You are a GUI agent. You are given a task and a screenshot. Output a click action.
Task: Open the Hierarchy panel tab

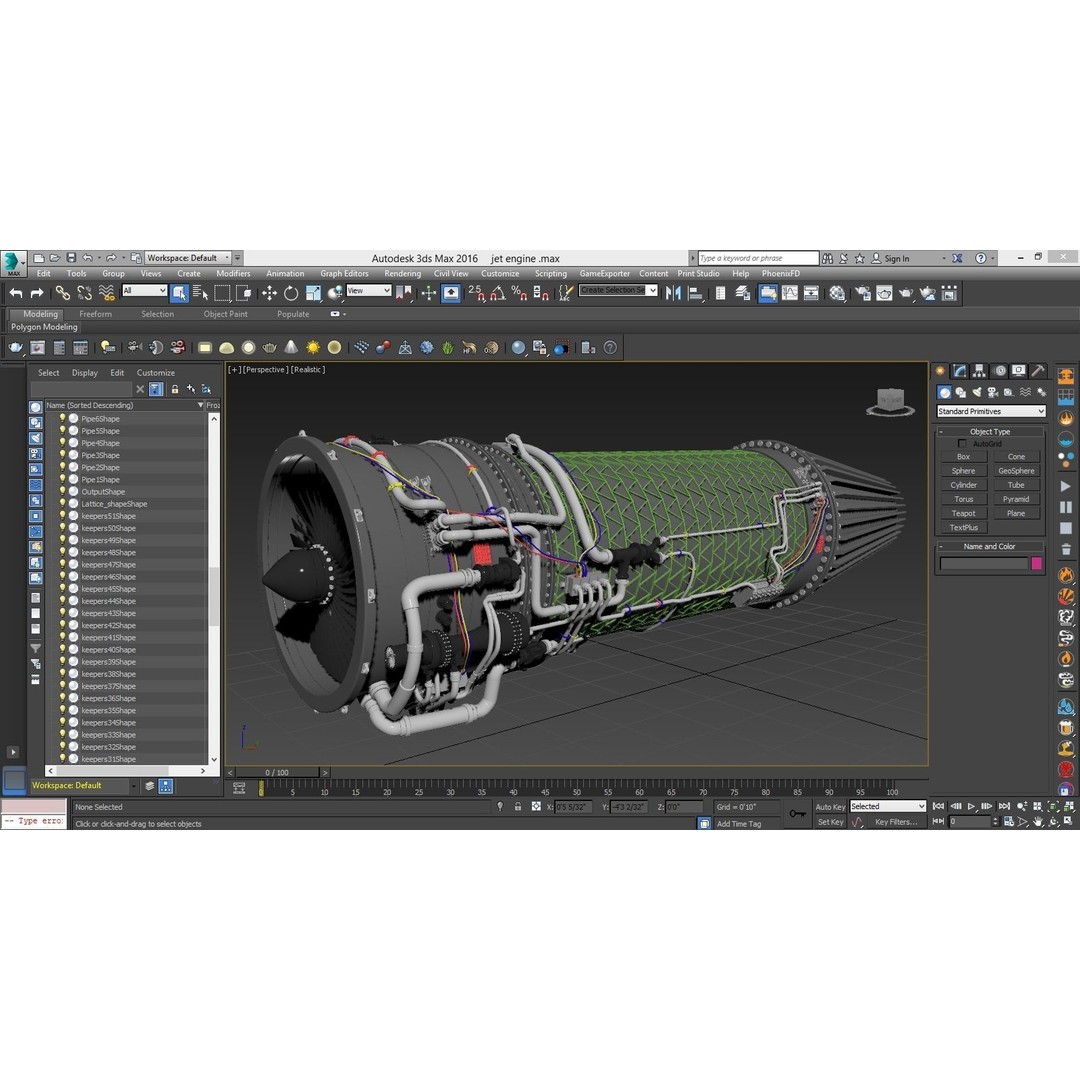979,371
